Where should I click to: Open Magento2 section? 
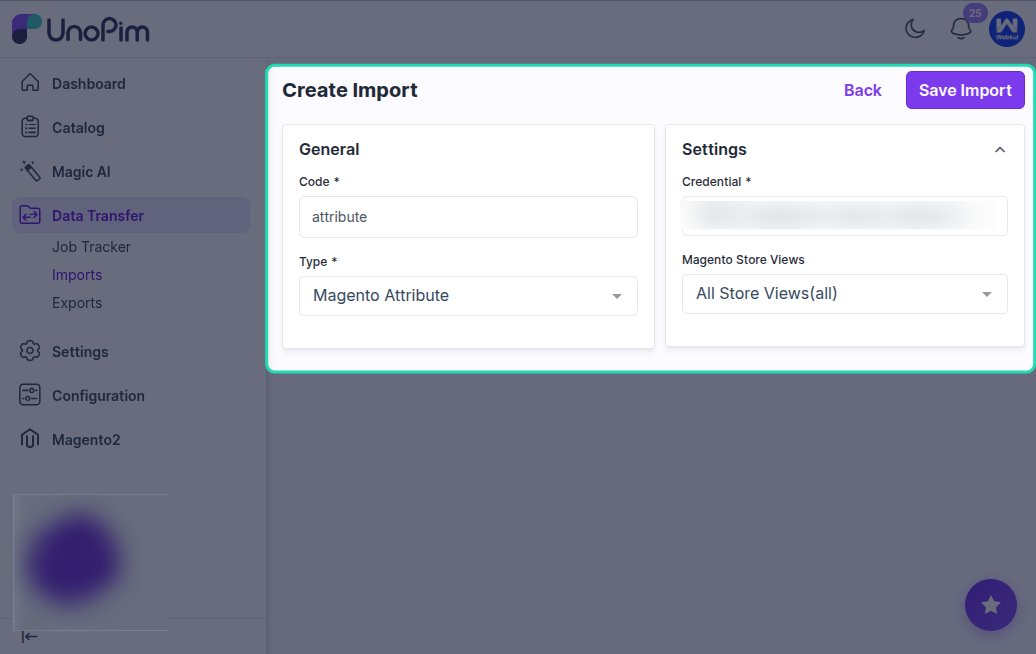coord(86,440)
